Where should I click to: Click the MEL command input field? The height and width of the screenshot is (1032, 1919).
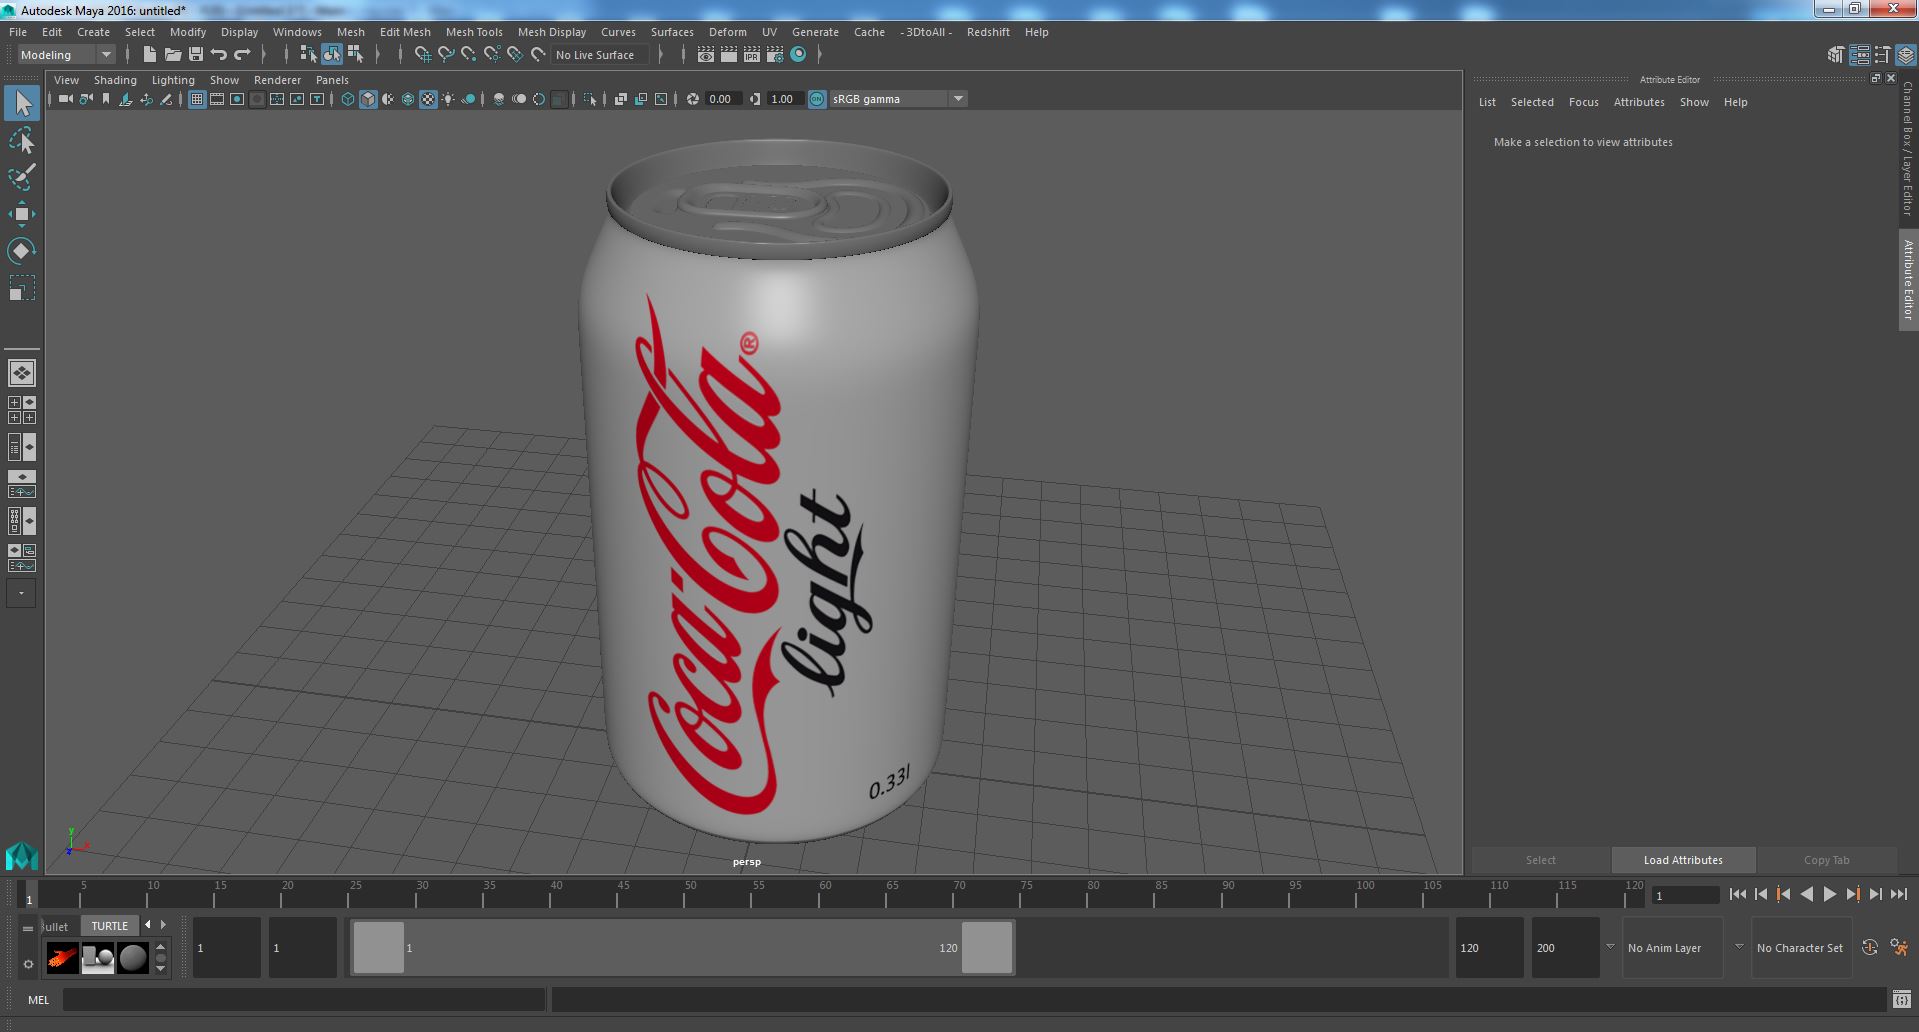(304, 1000)
